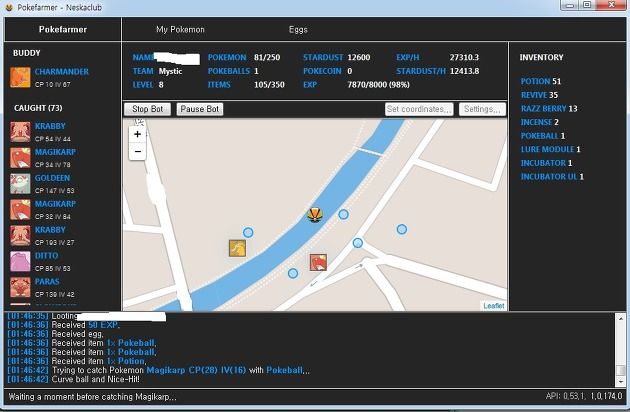Click the Krabby CP 54 icon
Screen dimensions: 630x412
(20, 132)
